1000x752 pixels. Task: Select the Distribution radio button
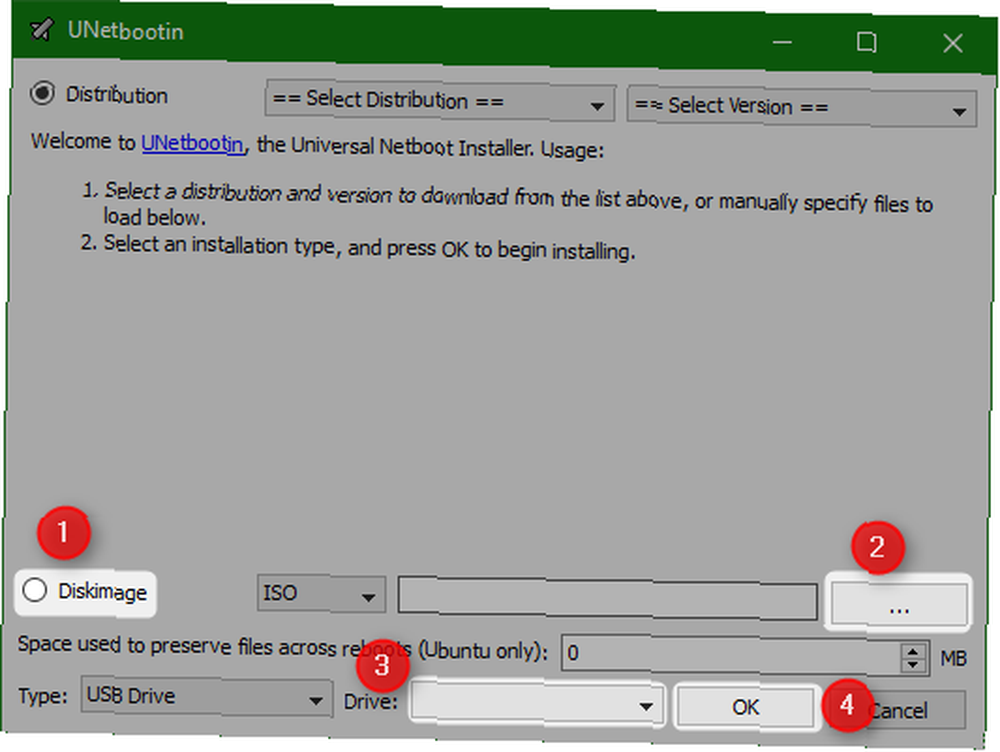(x=42, y=94)
